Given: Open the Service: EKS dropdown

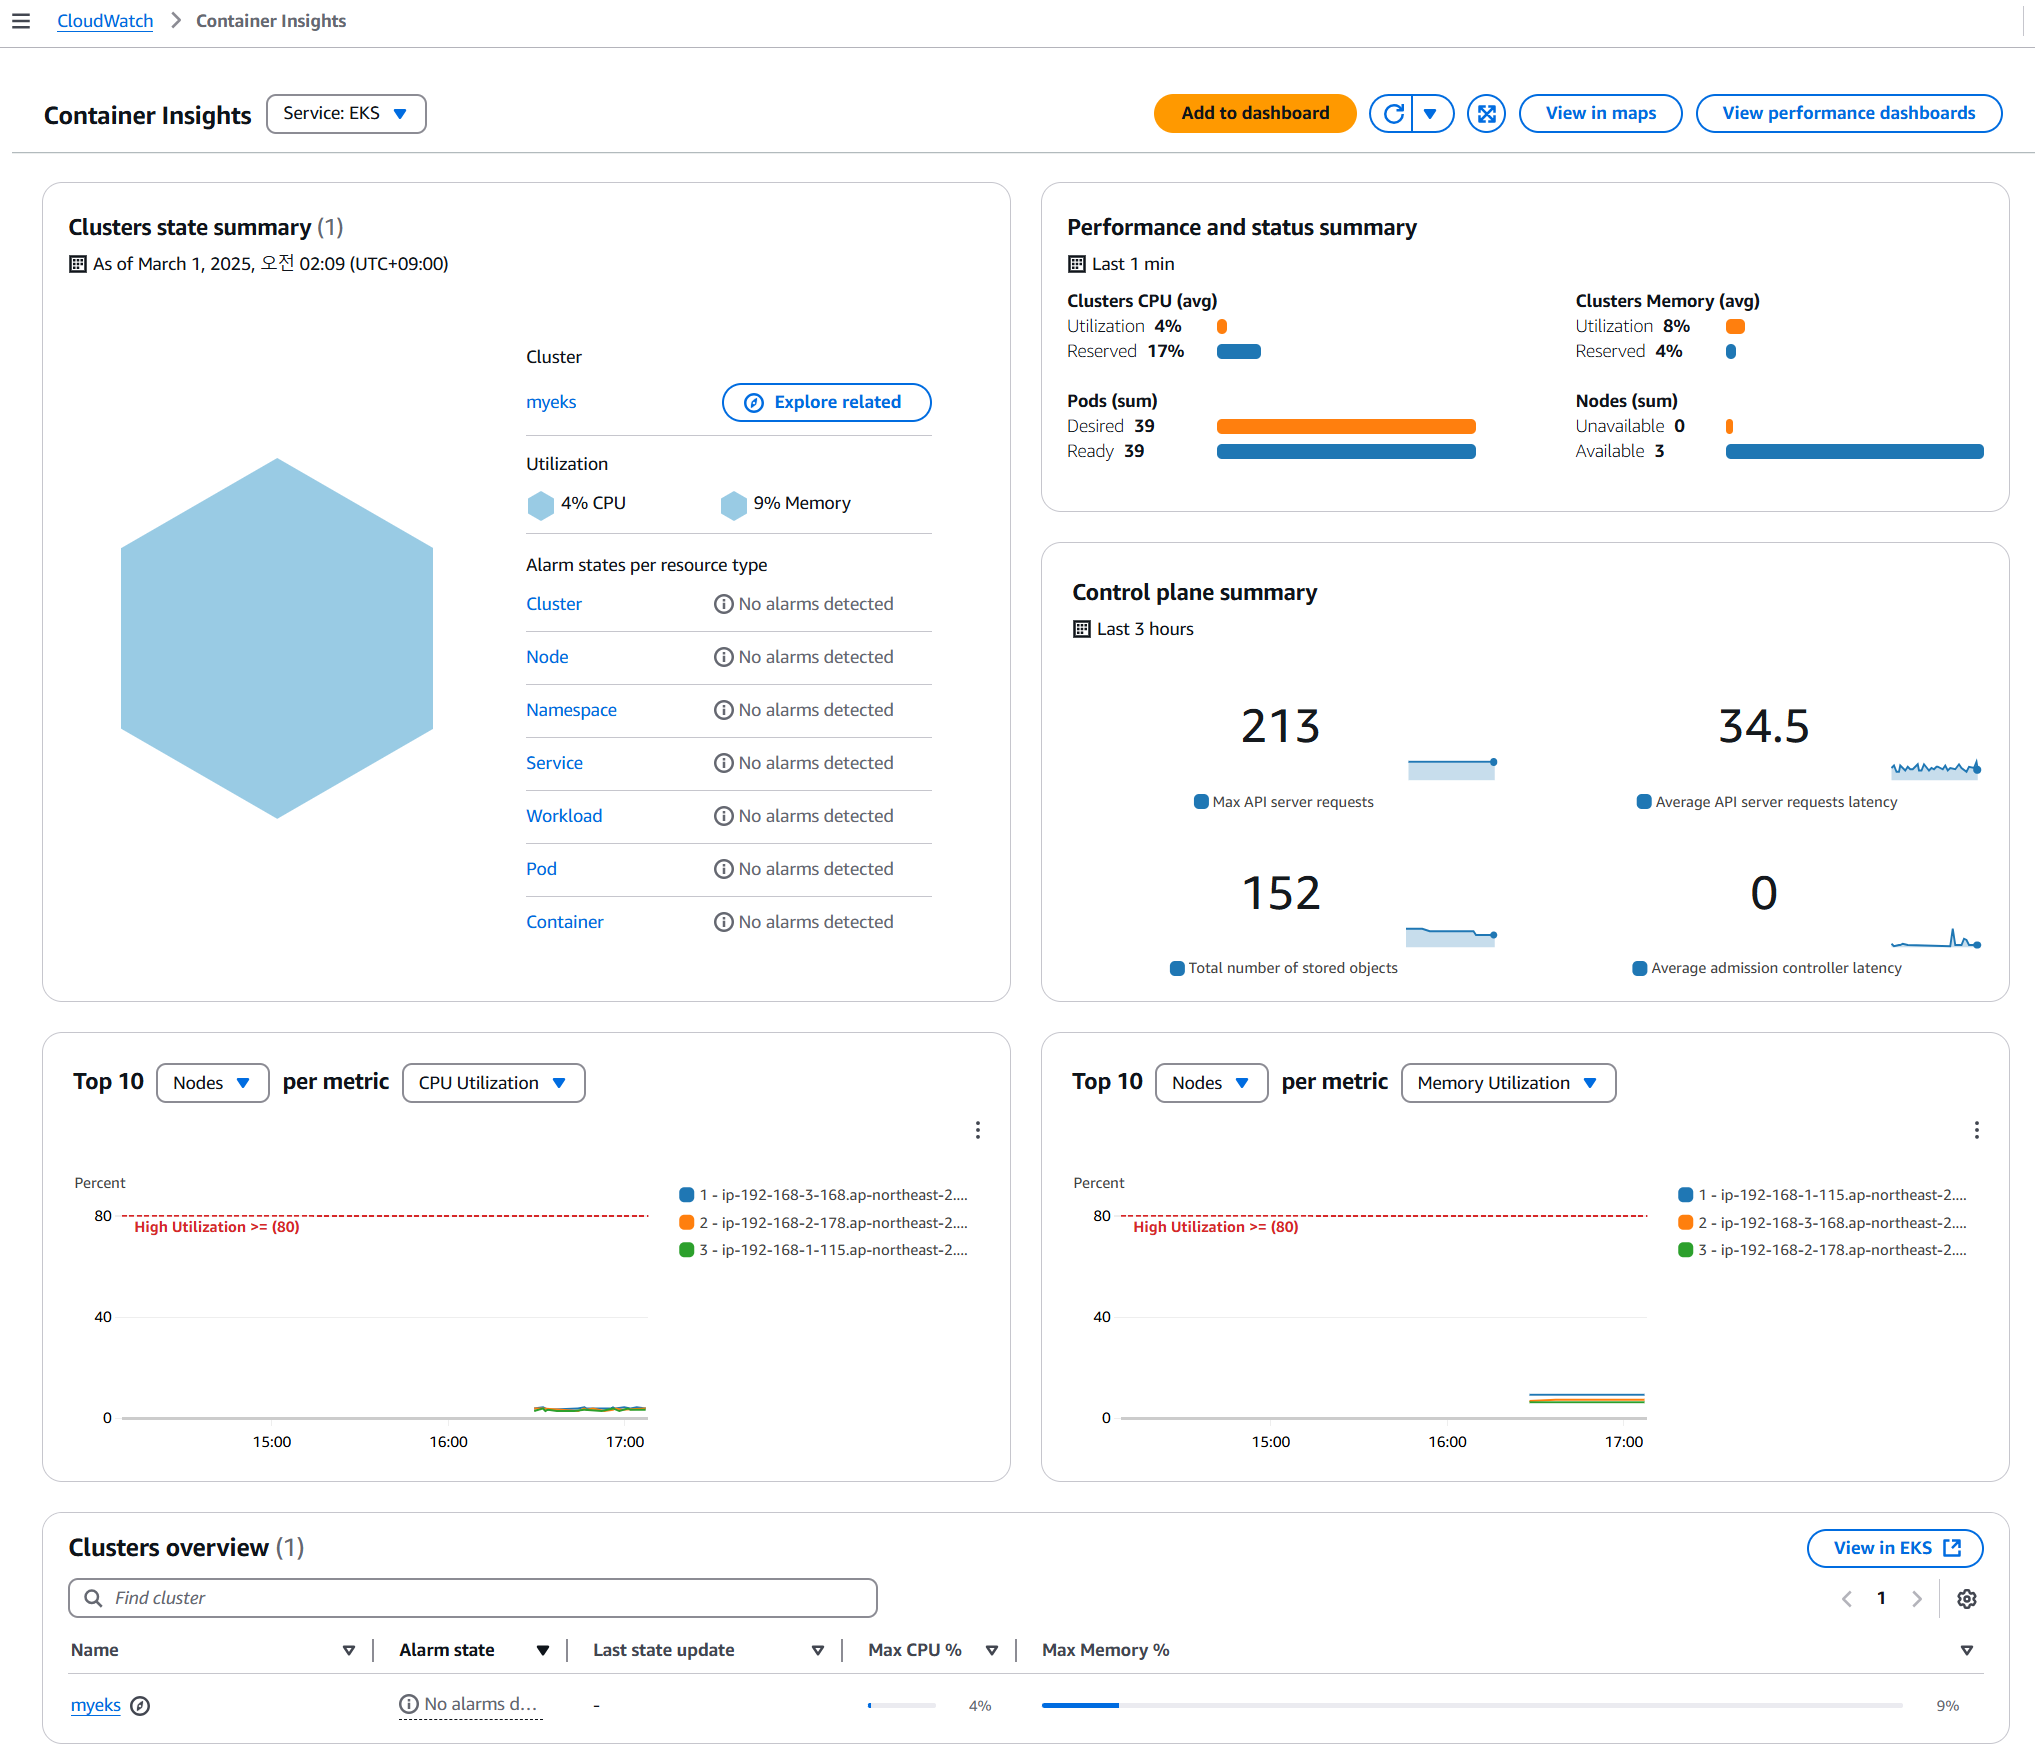Looking at the screenshot, I should pyautogui.click(x=346, y=114).
